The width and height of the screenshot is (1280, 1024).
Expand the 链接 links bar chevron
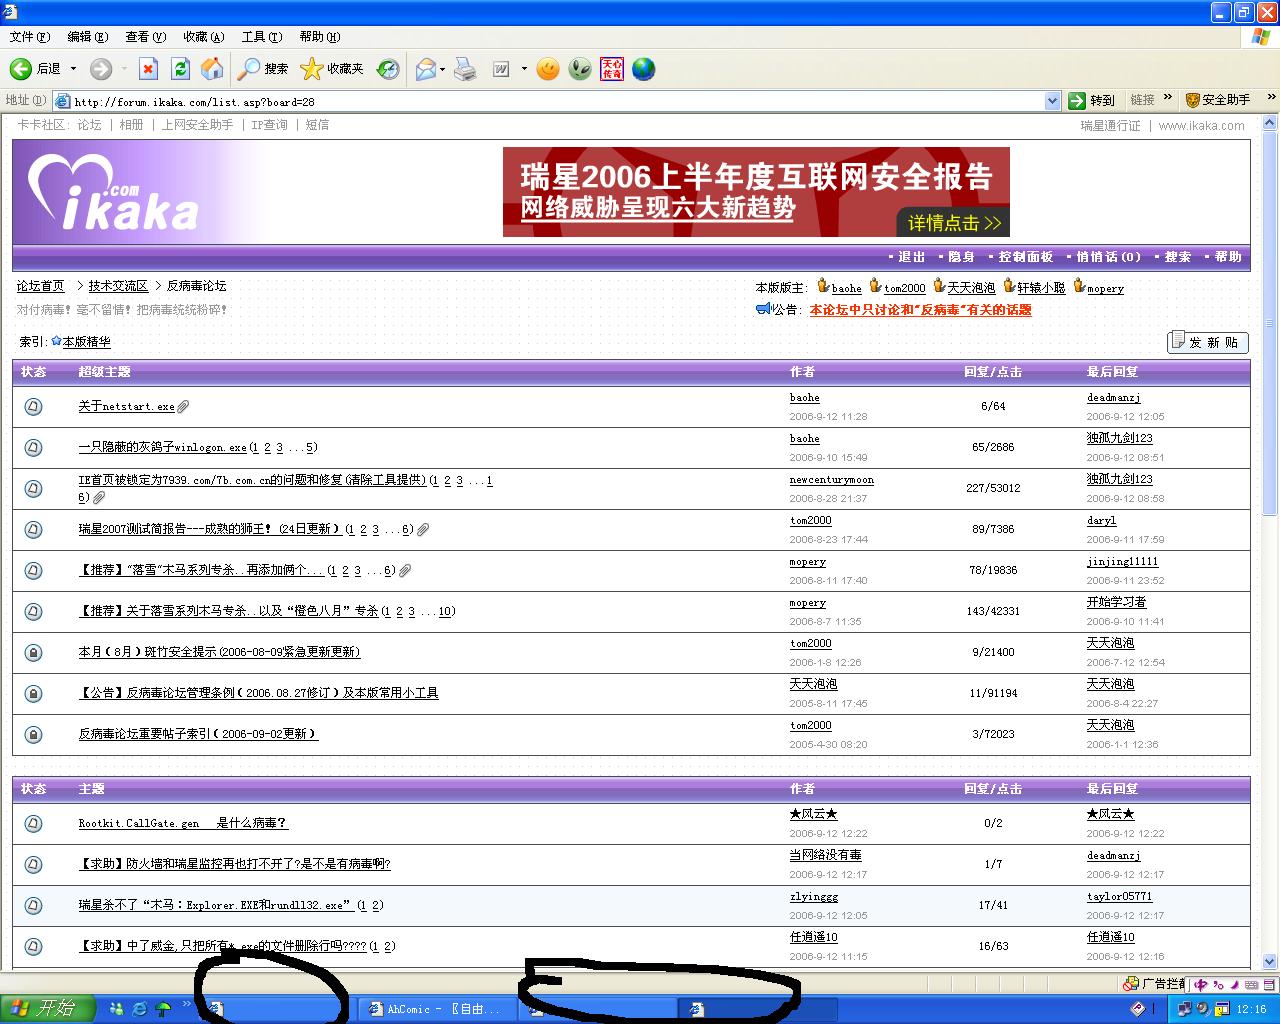coord(1167,99)
